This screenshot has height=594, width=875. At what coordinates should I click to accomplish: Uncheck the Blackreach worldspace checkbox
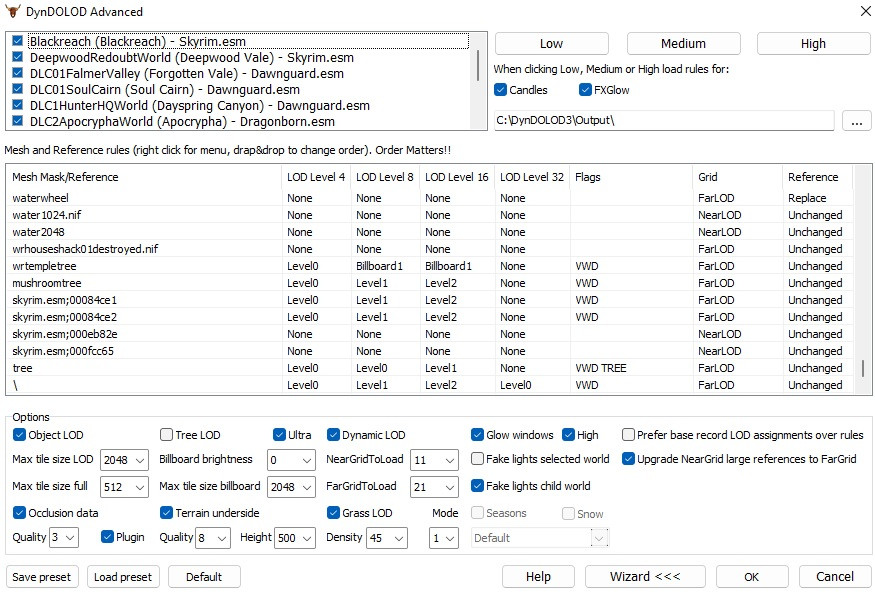pos(17,41)
